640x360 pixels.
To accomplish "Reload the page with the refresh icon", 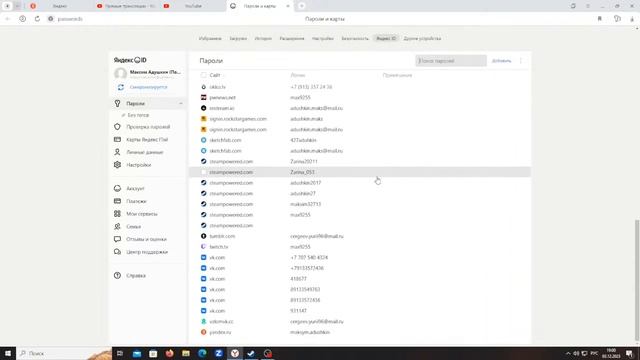I will click(x=37, y=19).
